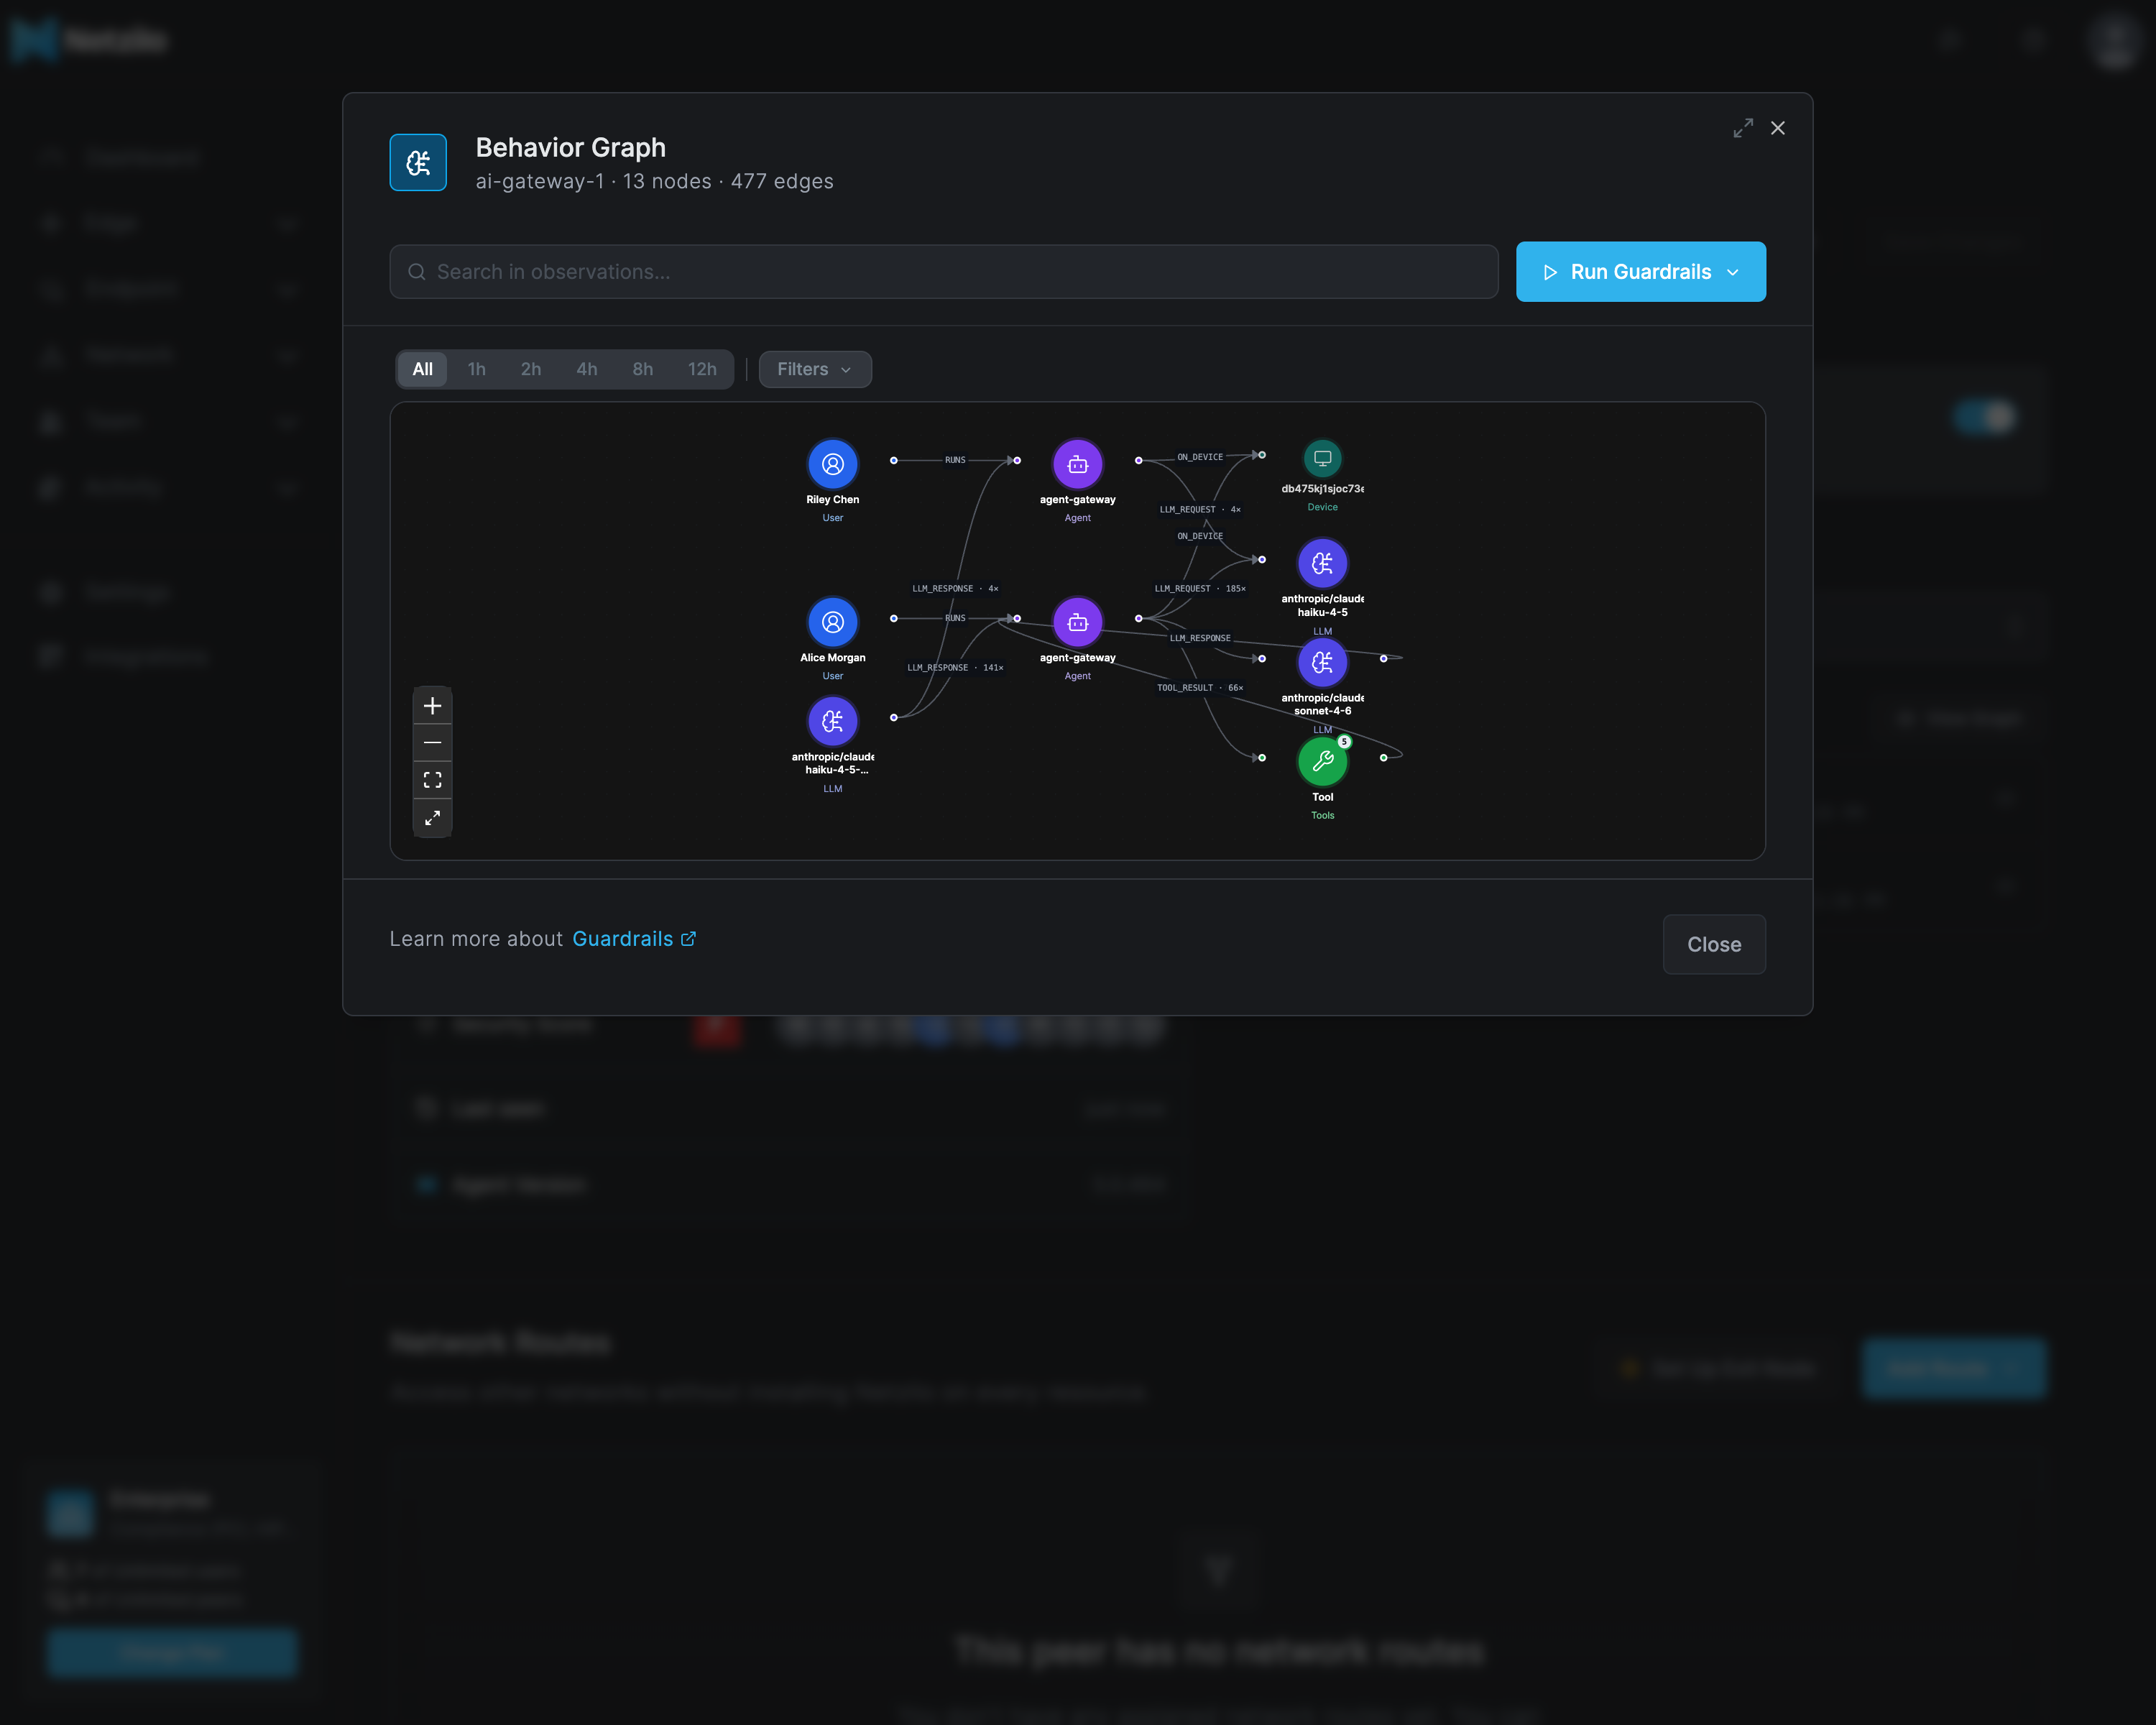Click the top ON_DEVICE edge label

pyautogui.click(x=1200, y=457)
